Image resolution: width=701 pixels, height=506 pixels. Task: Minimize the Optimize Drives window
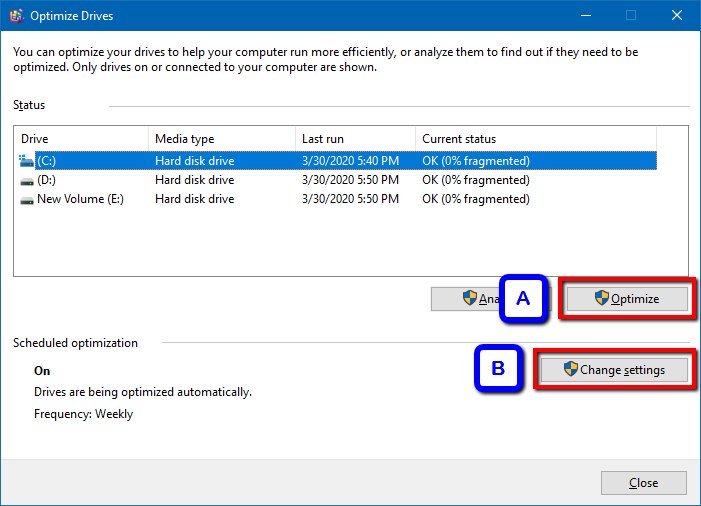tap(585, 15)
